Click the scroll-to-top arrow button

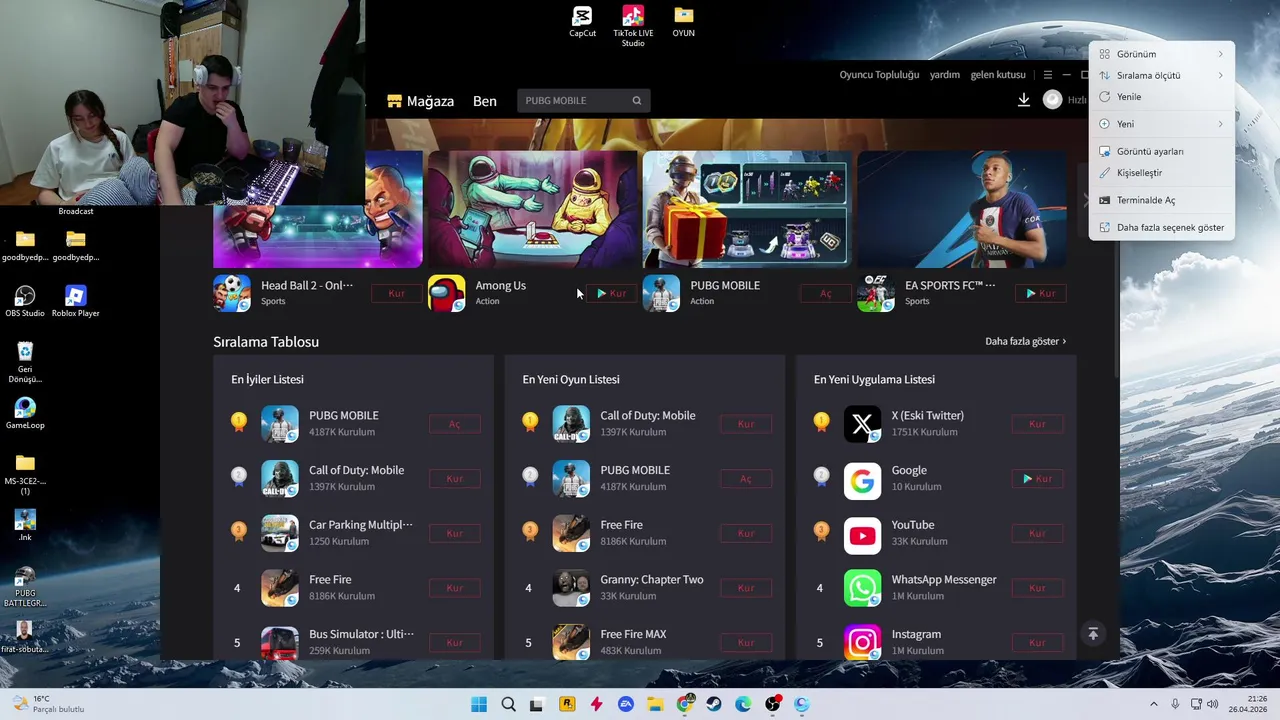tap(1093, 633)
